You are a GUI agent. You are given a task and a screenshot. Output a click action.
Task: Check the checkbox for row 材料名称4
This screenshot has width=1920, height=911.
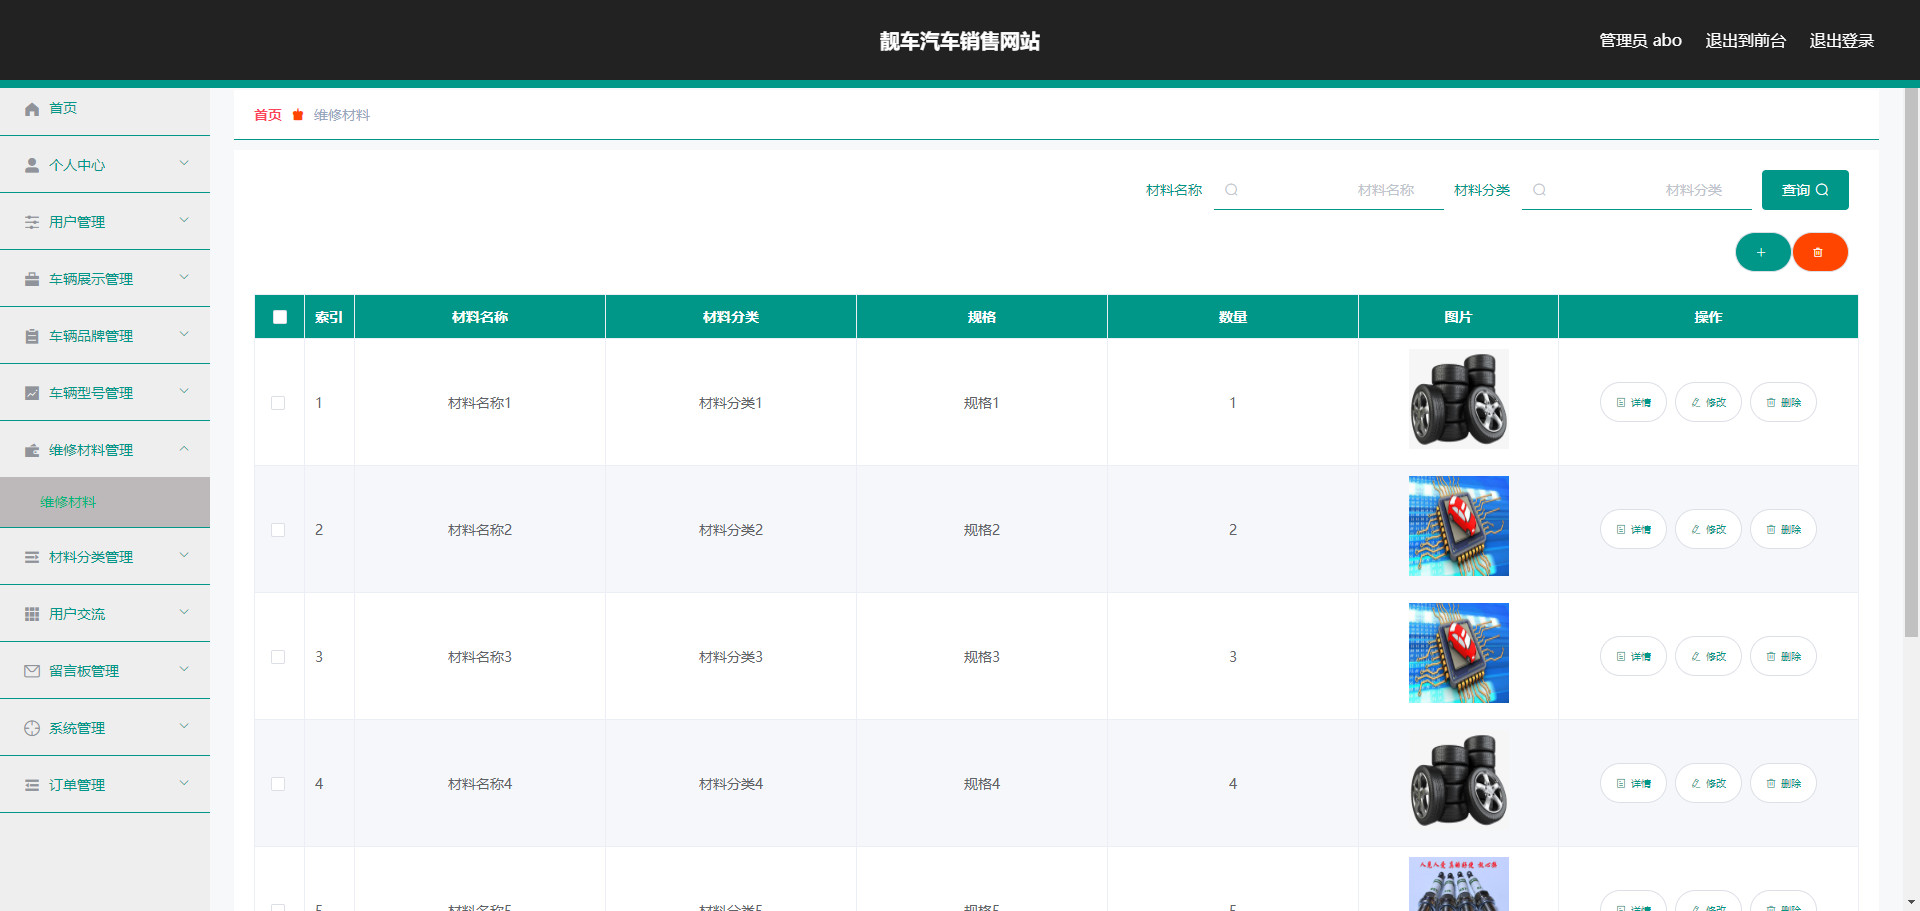pos(278,784)
